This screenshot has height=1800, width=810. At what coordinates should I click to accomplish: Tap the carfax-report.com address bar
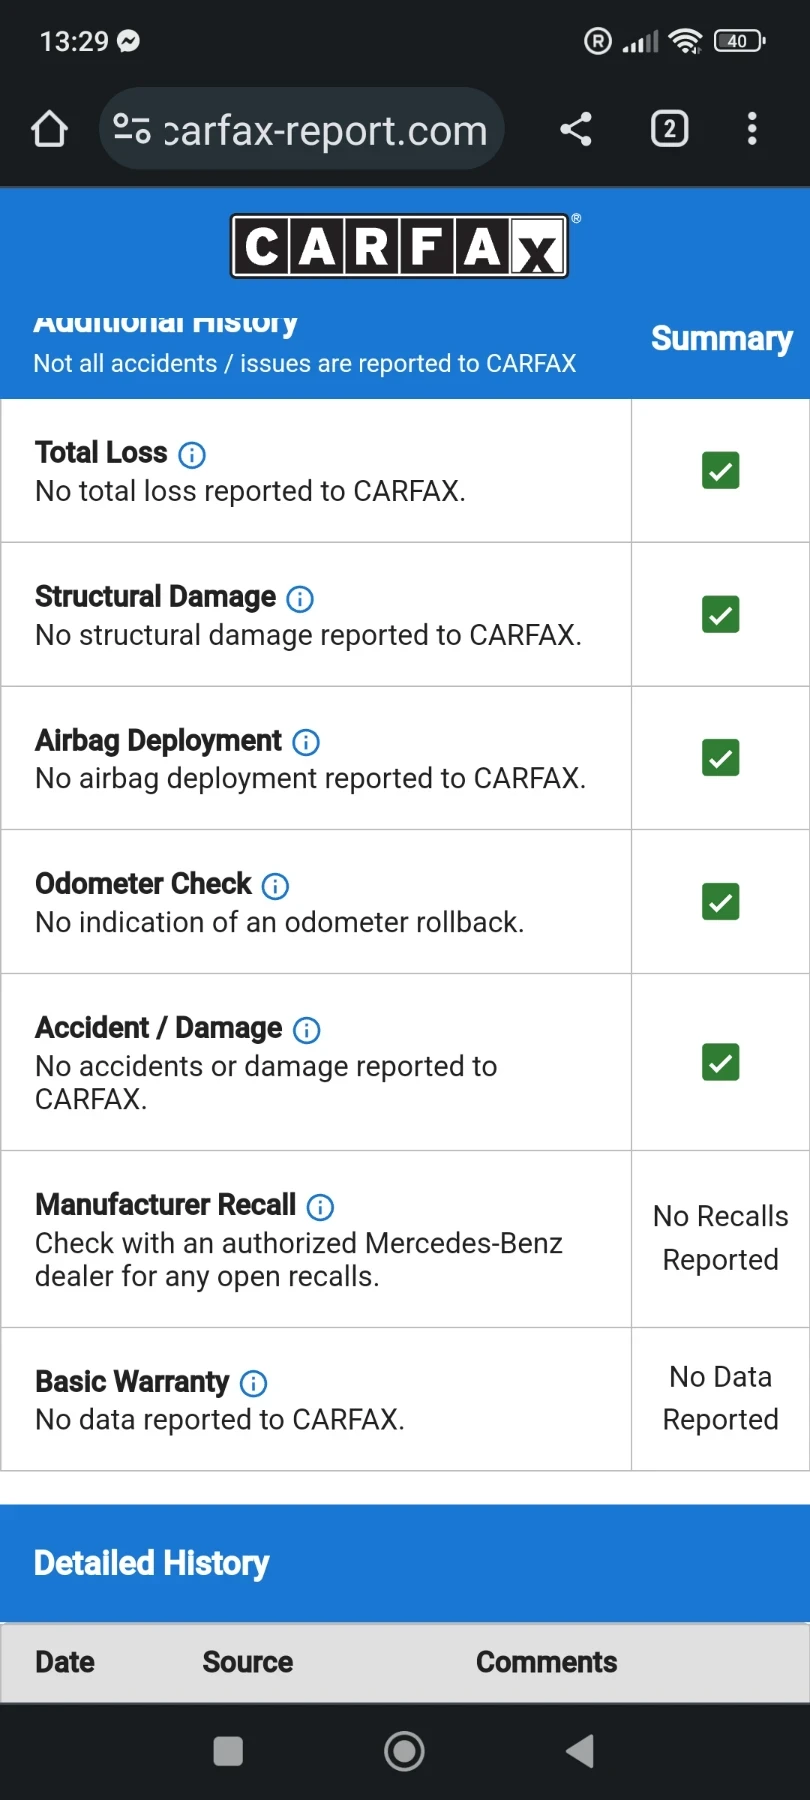click(325, 130)
